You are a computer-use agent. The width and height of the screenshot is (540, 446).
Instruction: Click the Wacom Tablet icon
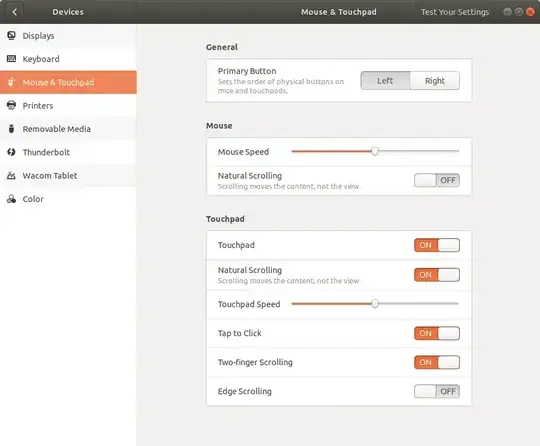click(x=11, y=175)
